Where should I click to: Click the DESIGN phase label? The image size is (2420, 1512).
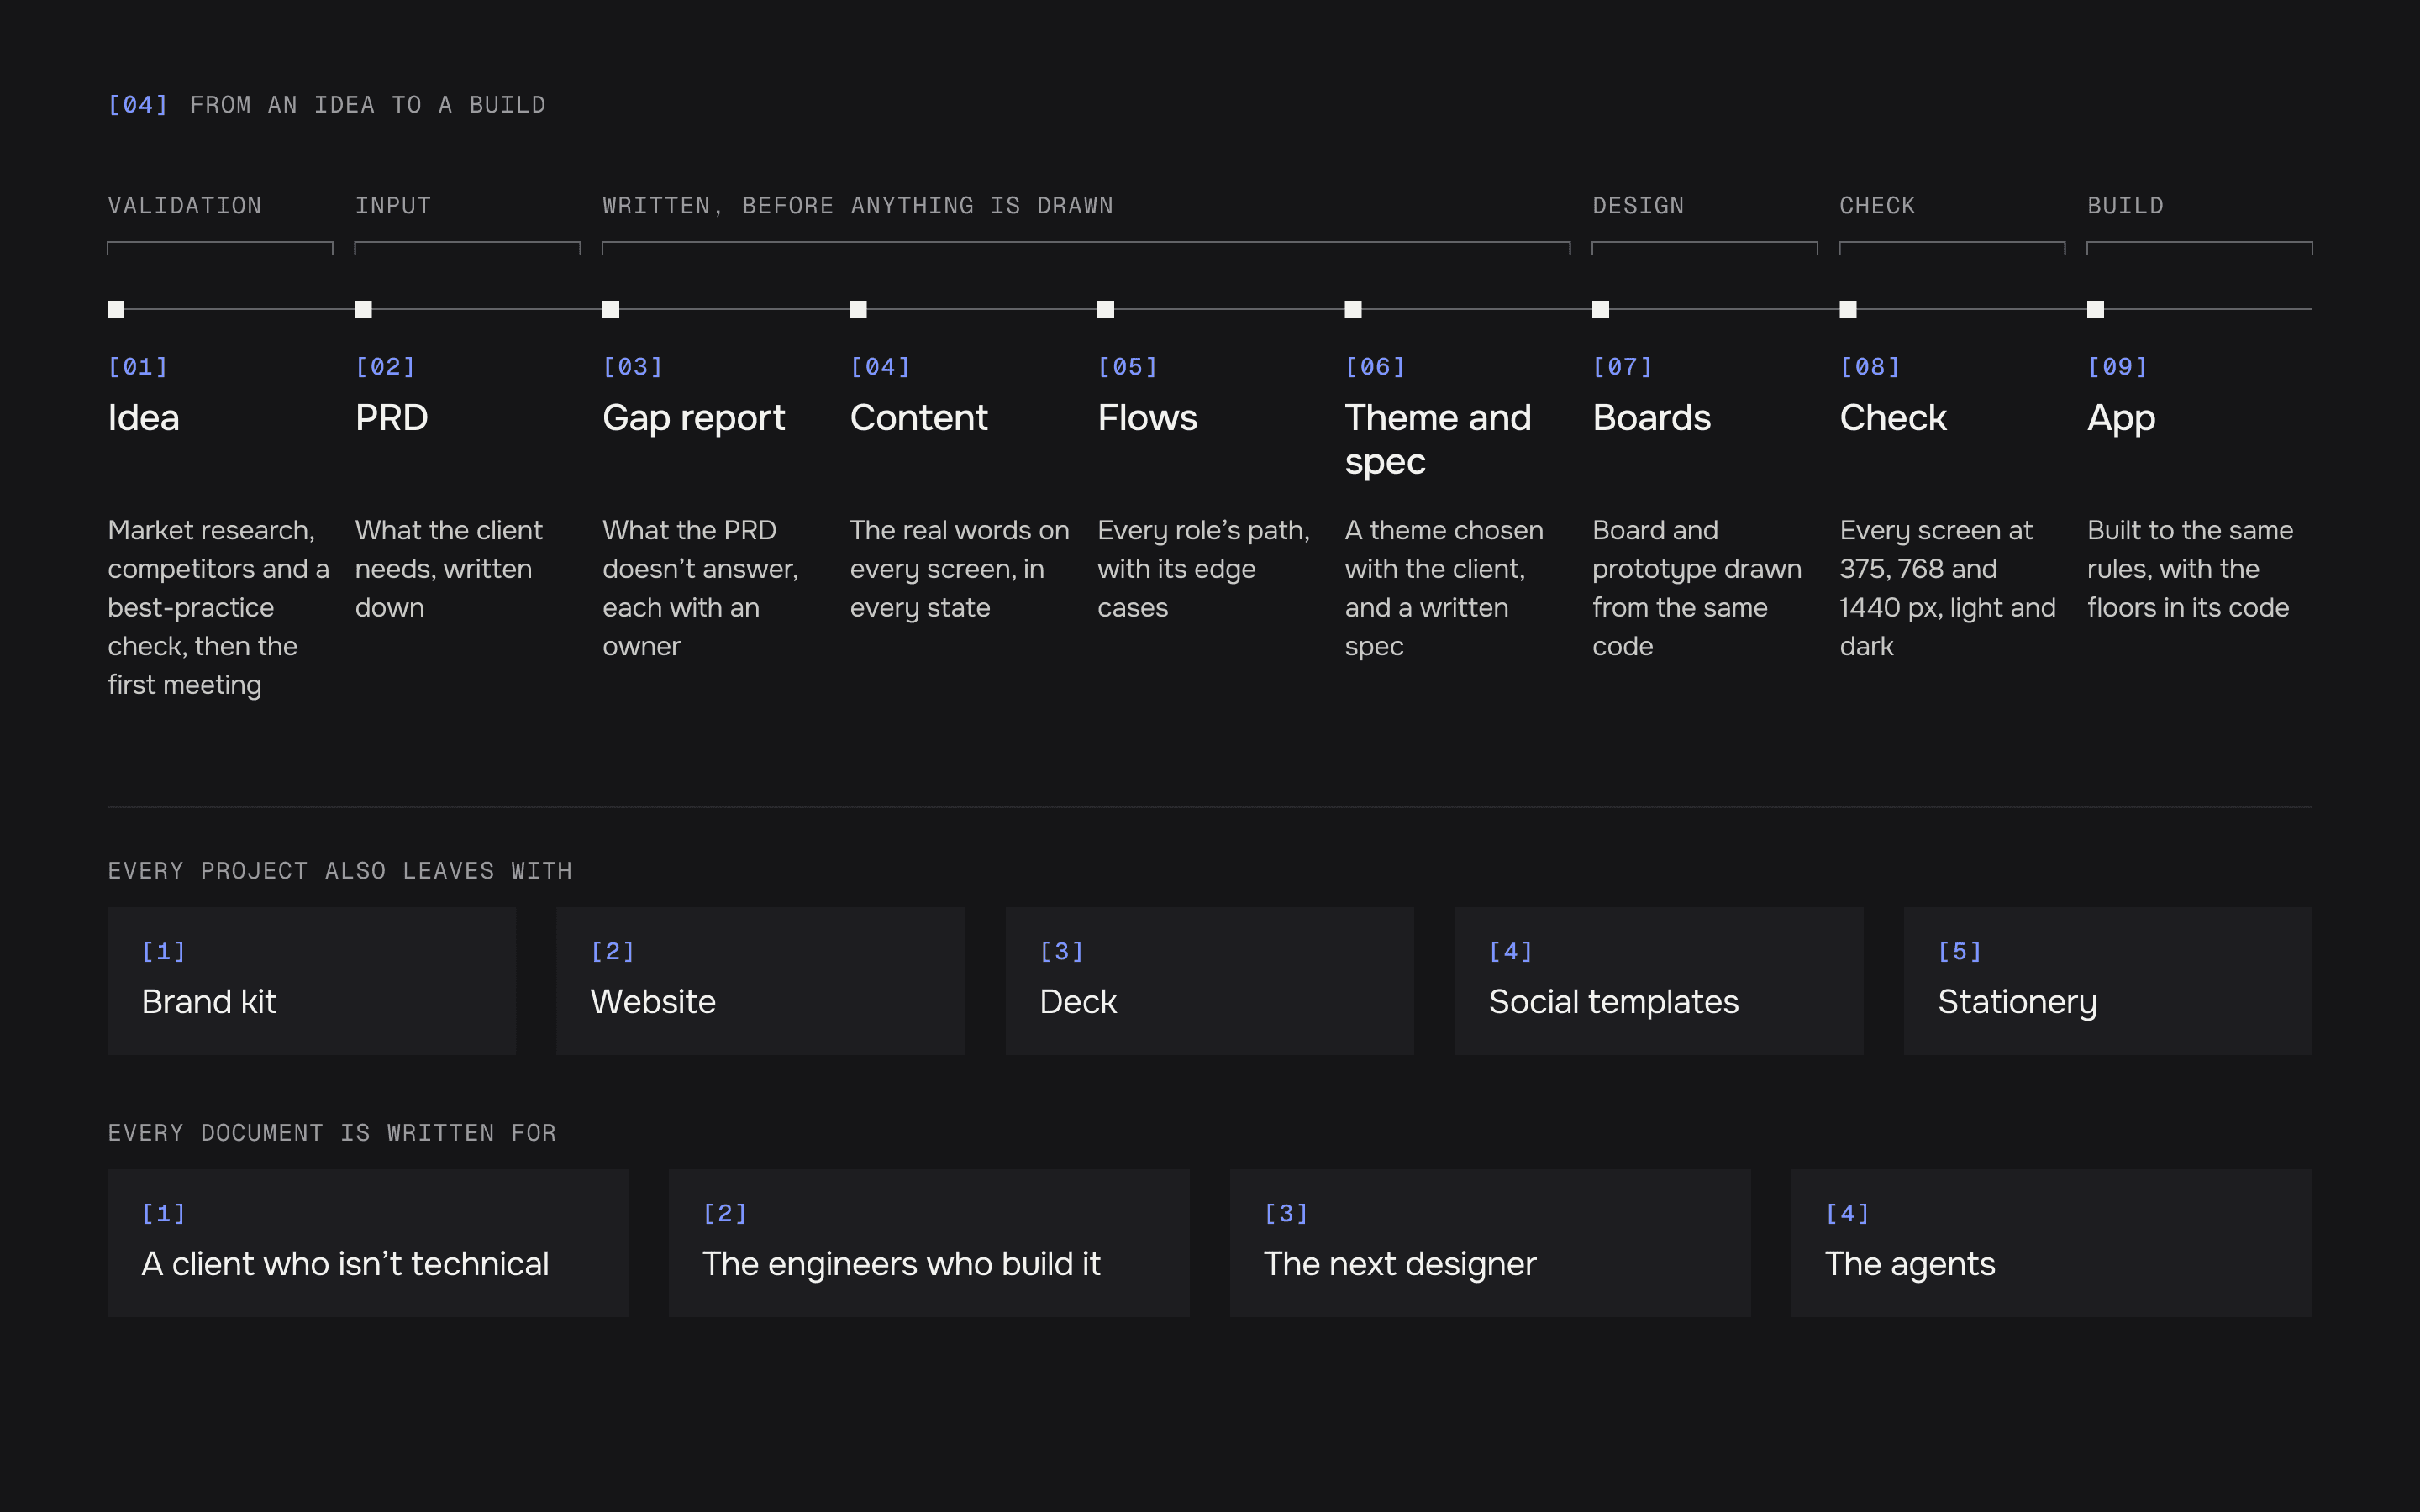point(1639,206)
